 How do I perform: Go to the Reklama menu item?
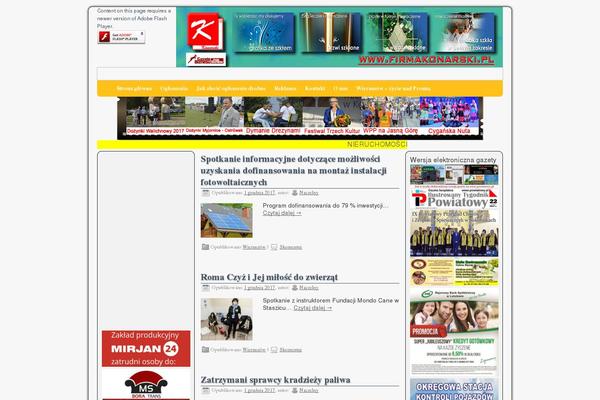coord(285,88)
